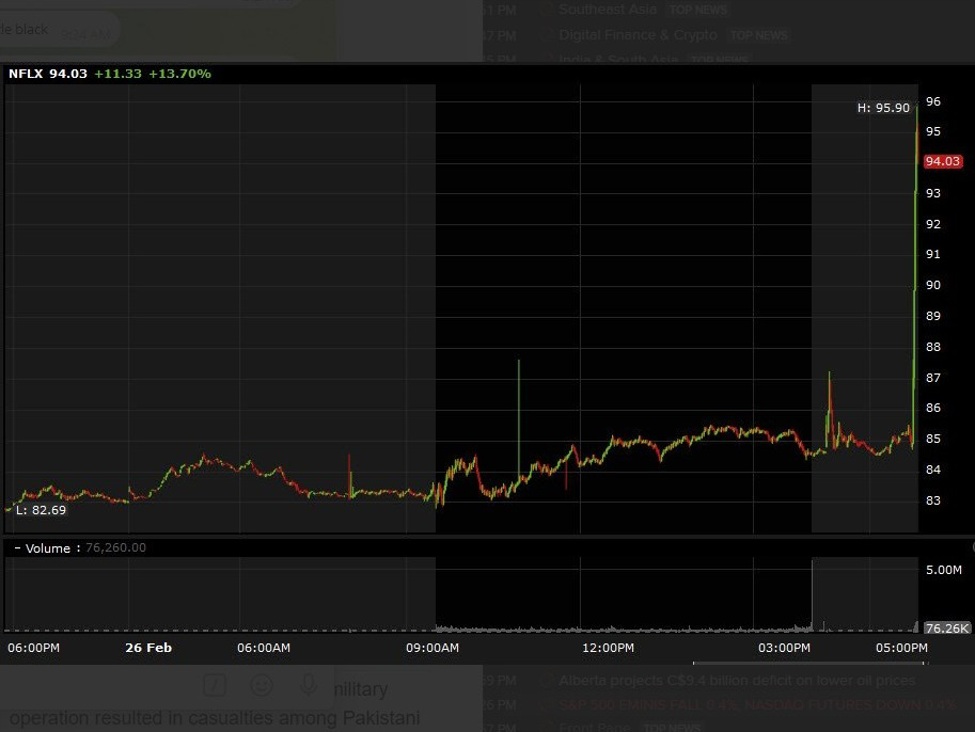
Task: Click the Volume label in the lower panel
Action: [x=48, y=548]
